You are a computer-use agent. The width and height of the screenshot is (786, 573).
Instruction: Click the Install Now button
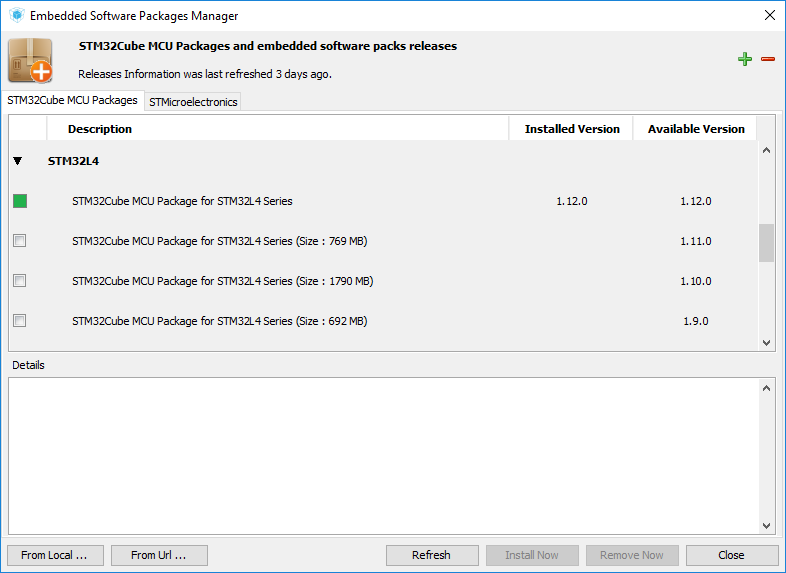tap(532, 555)
